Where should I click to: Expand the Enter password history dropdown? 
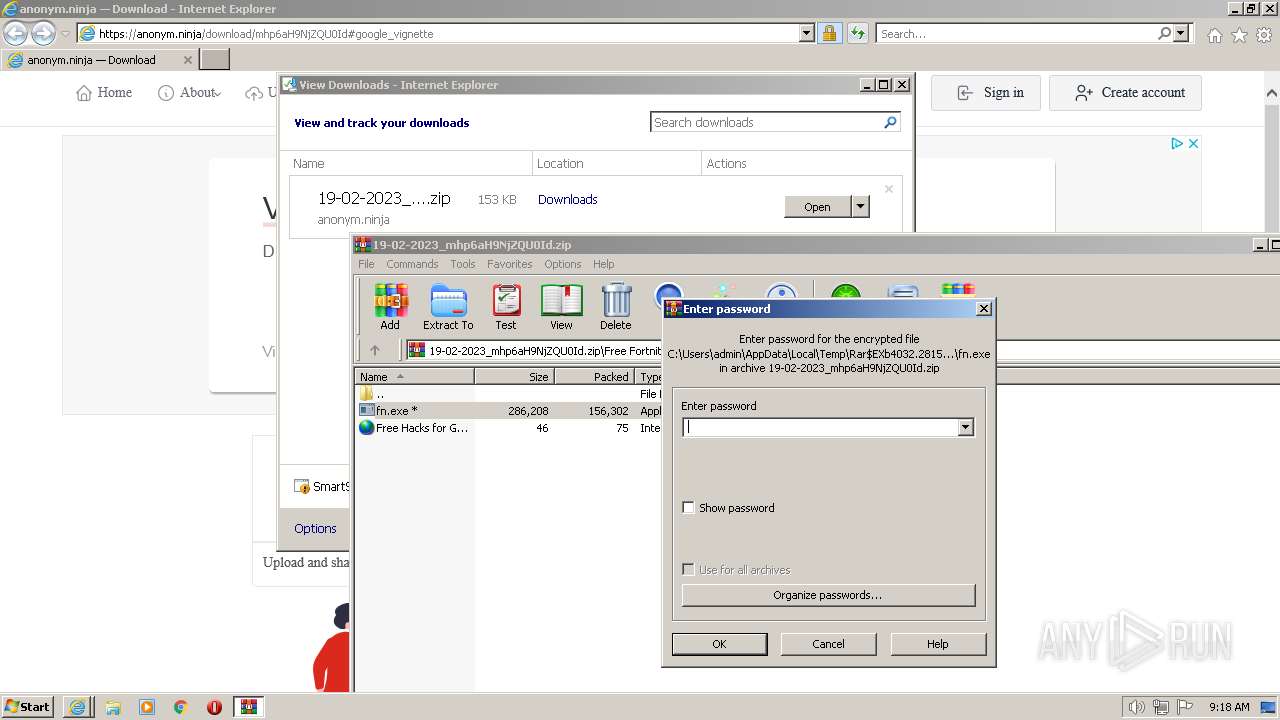(x=965, y=428)
